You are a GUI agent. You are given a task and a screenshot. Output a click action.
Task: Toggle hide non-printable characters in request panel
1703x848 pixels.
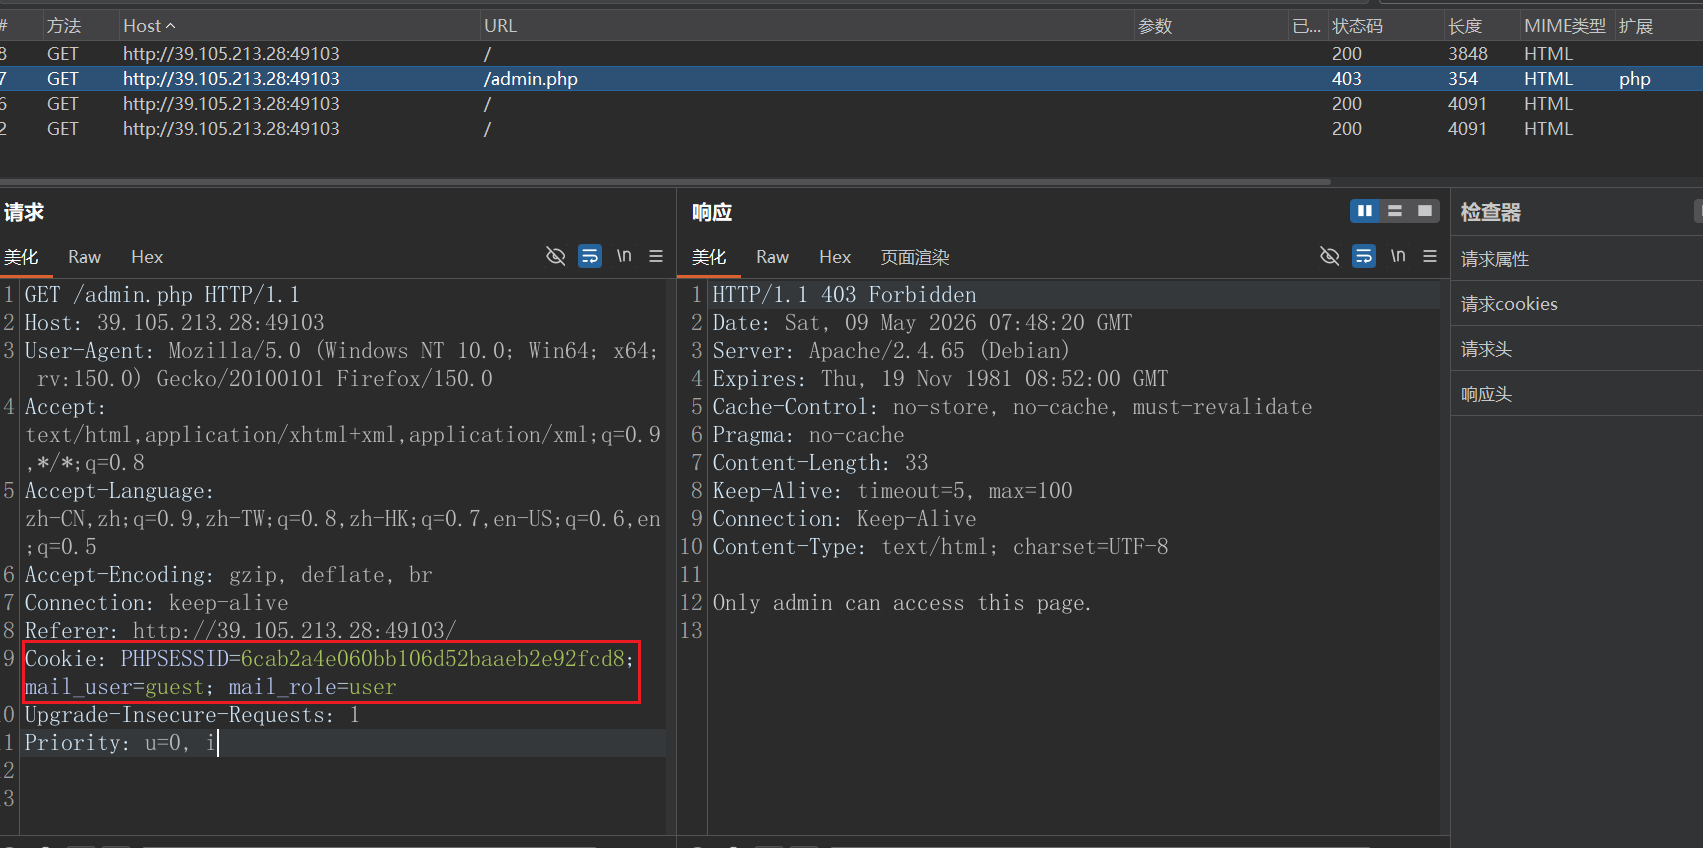coord(555,256)
